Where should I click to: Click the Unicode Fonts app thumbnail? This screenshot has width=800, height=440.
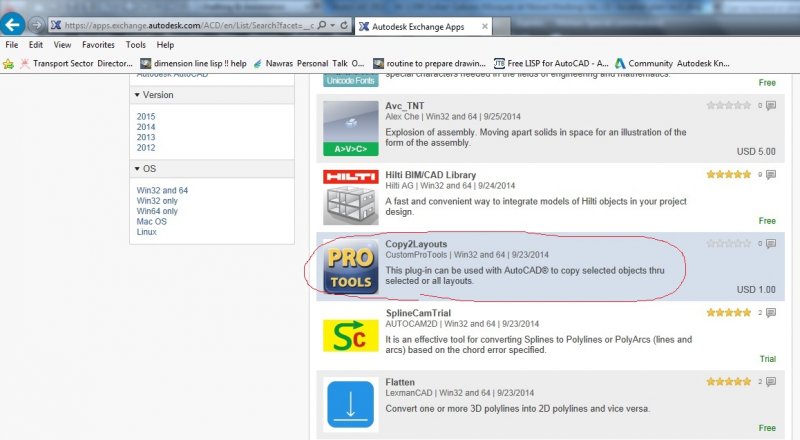coord(351,80)
